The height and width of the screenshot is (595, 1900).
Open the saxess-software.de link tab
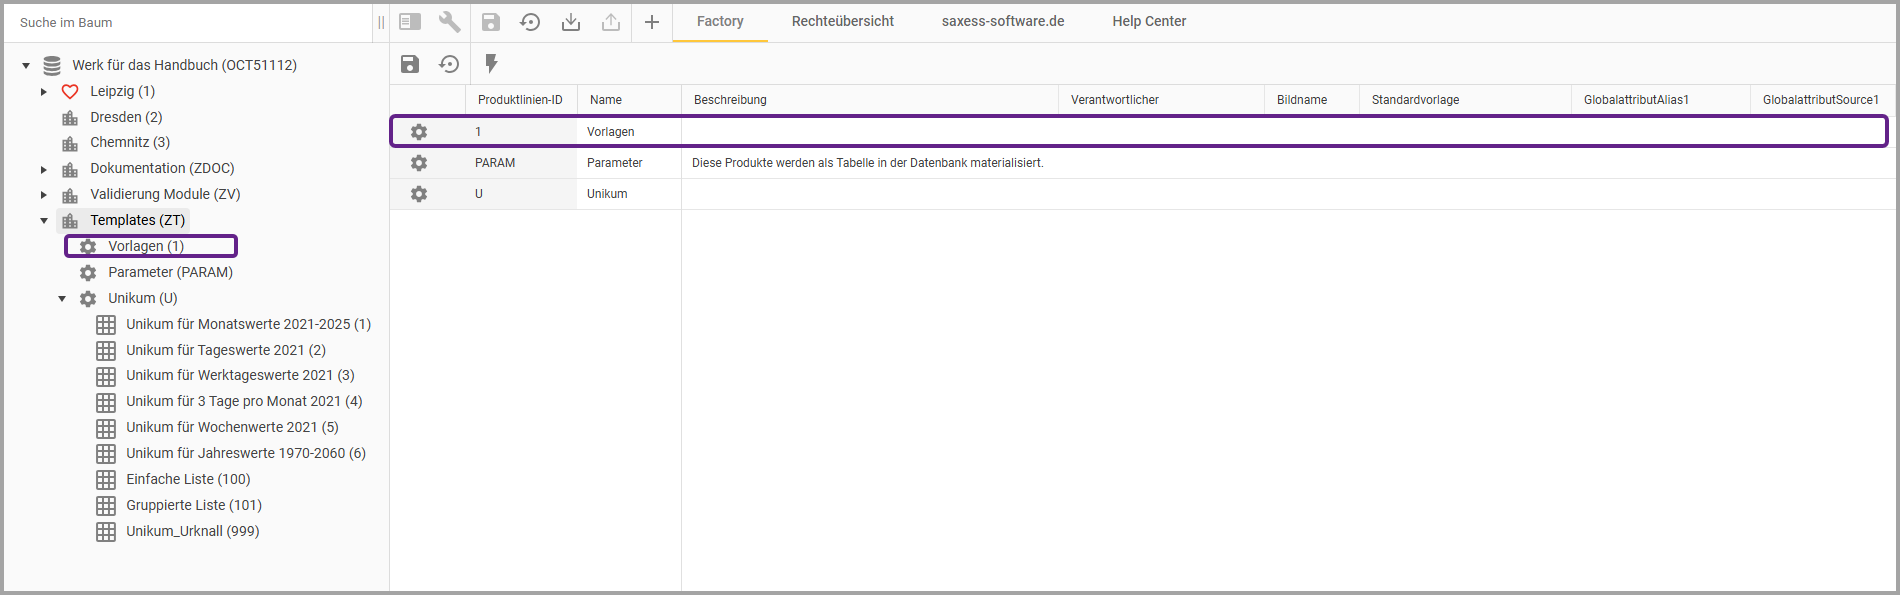tap(1002, 22)
